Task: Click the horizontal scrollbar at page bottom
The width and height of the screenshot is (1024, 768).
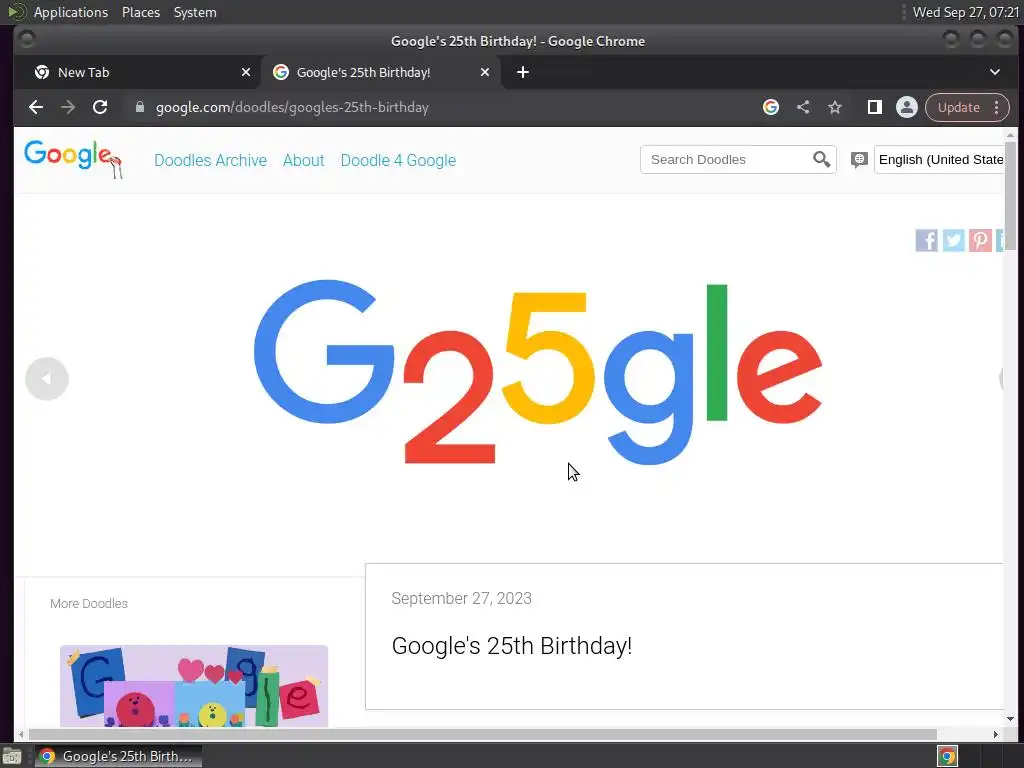Action: pos(483,734)
